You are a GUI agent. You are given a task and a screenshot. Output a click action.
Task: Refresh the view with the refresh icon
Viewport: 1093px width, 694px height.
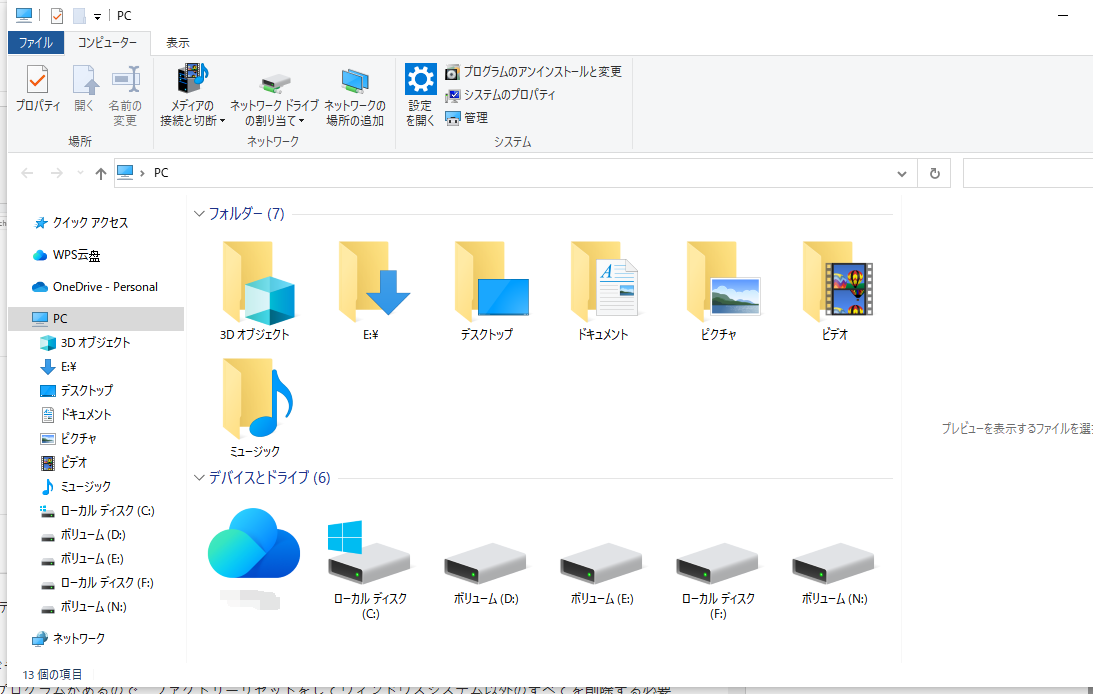[934, 172]
